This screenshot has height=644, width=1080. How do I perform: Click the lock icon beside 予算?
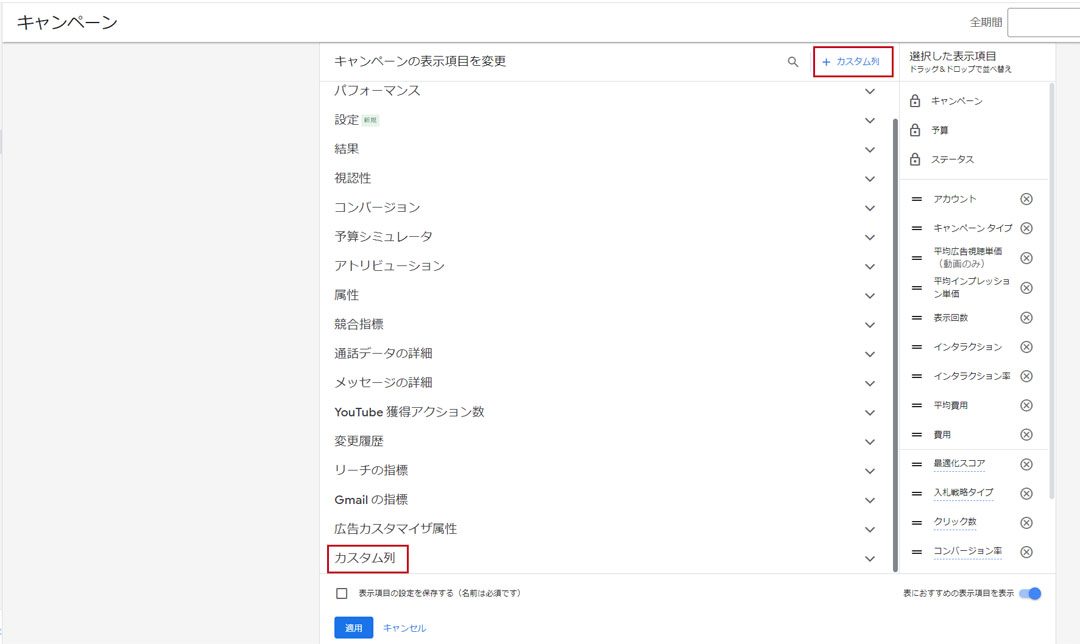point(917,129)
